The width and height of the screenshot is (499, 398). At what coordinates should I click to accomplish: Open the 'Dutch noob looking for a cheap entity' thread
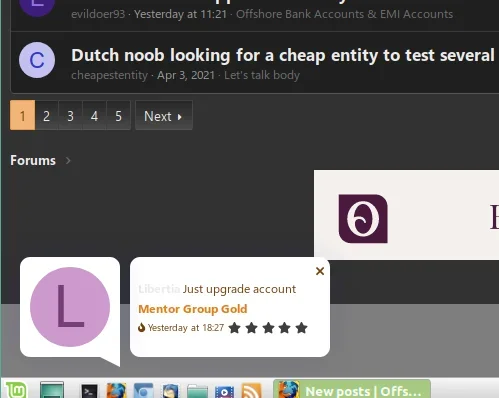coord(283,55)
